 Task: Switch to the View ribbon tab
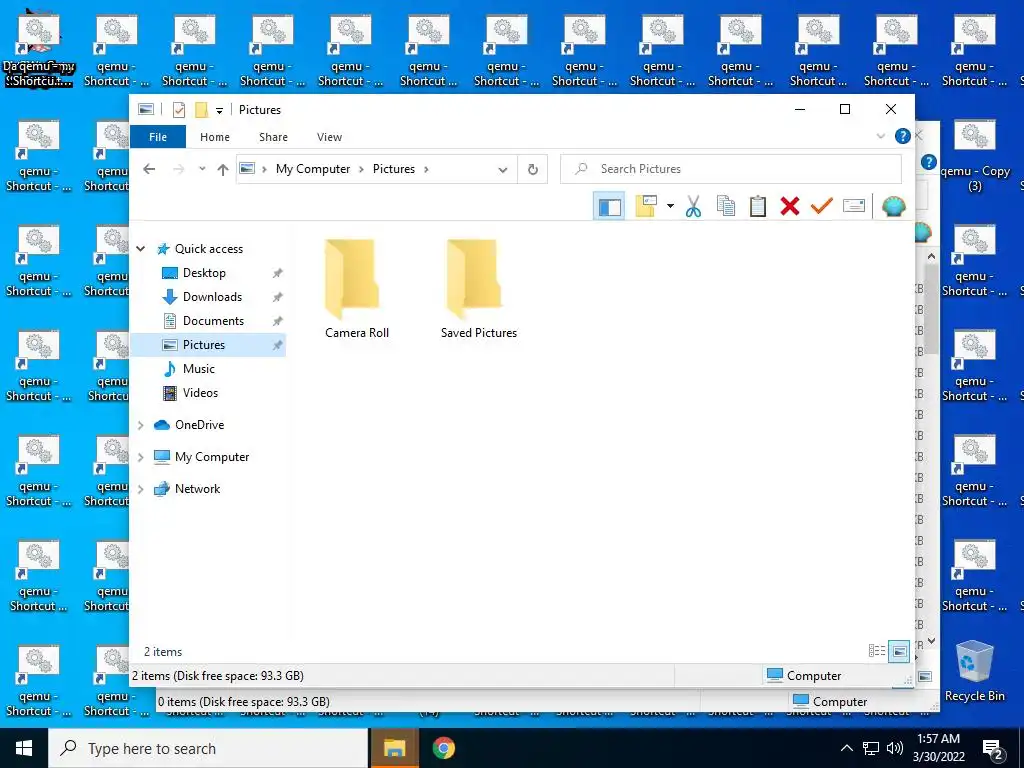pyautogui.click(x=329, y=137)
